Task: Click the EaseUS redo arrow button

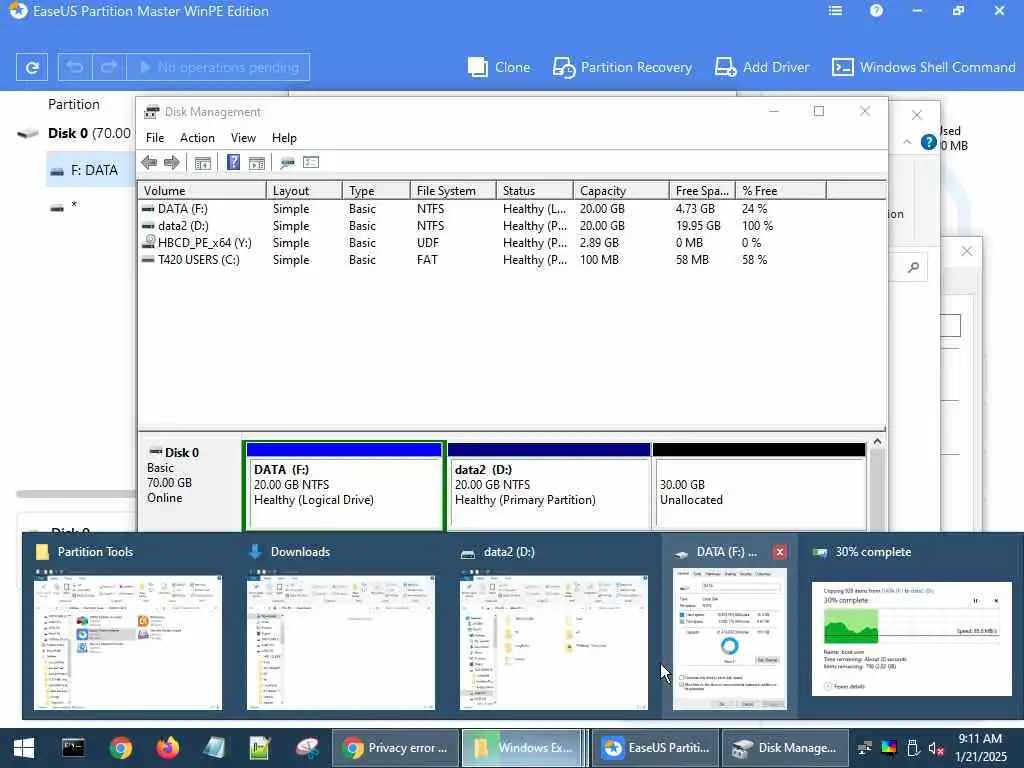Action: pyautogui.click(x=108, y=67)
